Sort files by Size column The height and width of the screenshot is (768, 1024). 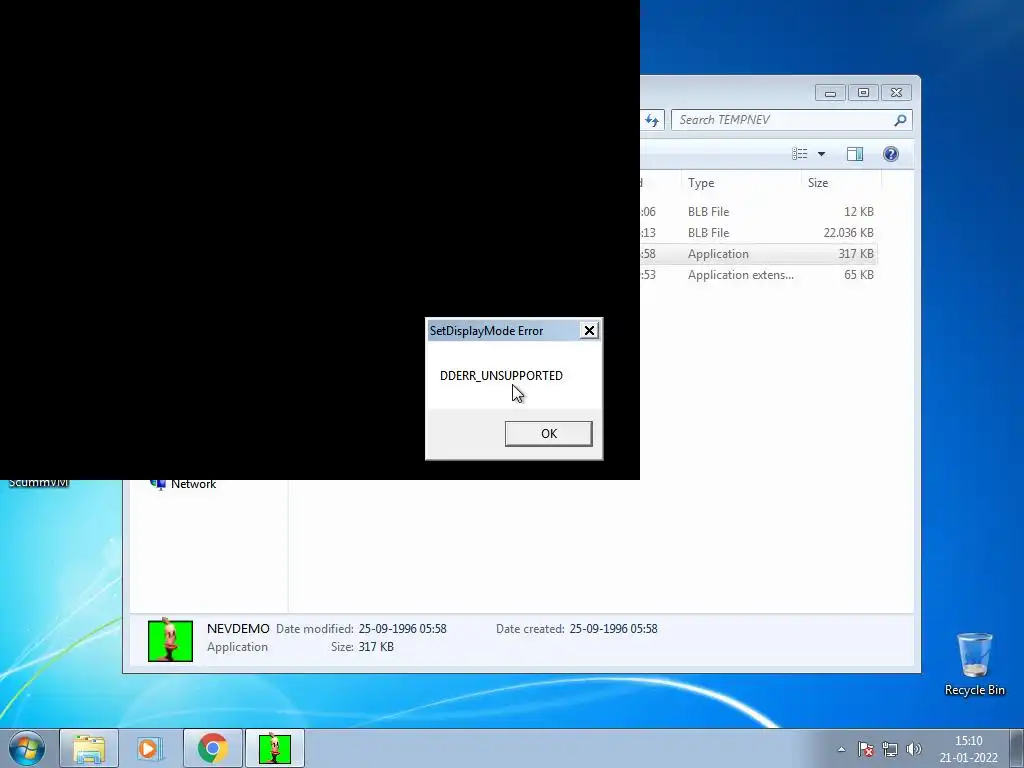pyautogui.click(x=841, y=183)
